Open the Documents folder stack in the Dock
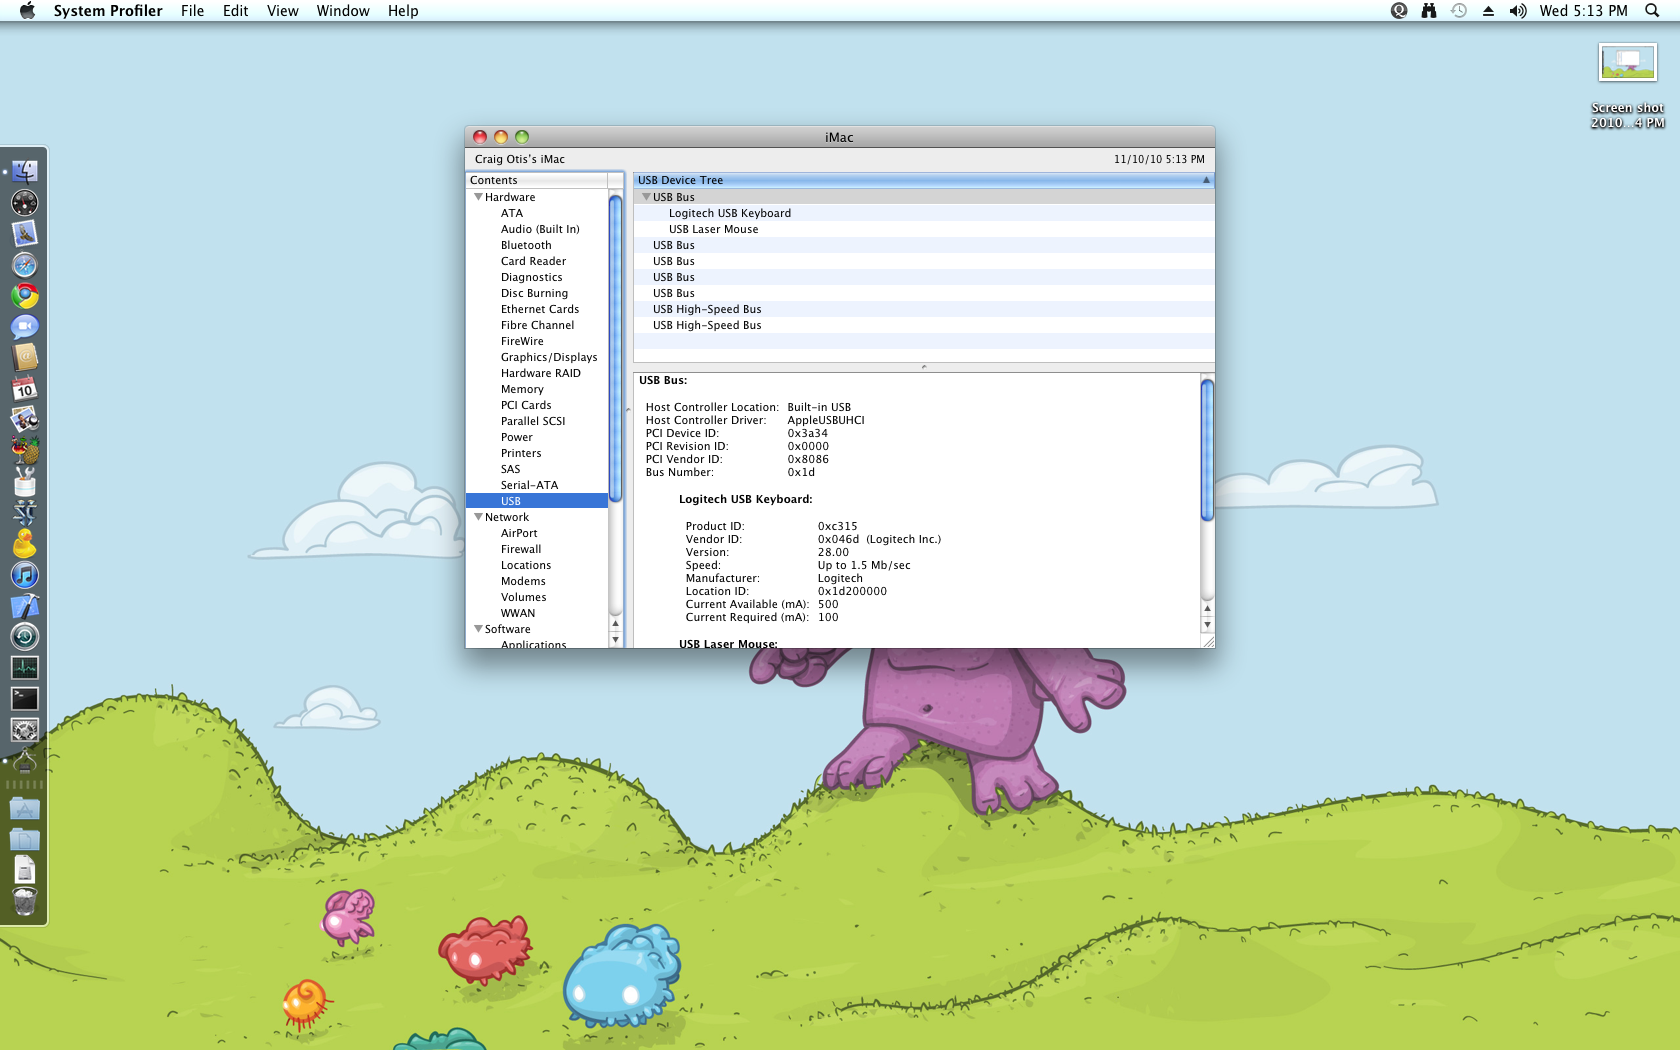Viewport: 1680px width, 1050px height. (x=24, y=839)
